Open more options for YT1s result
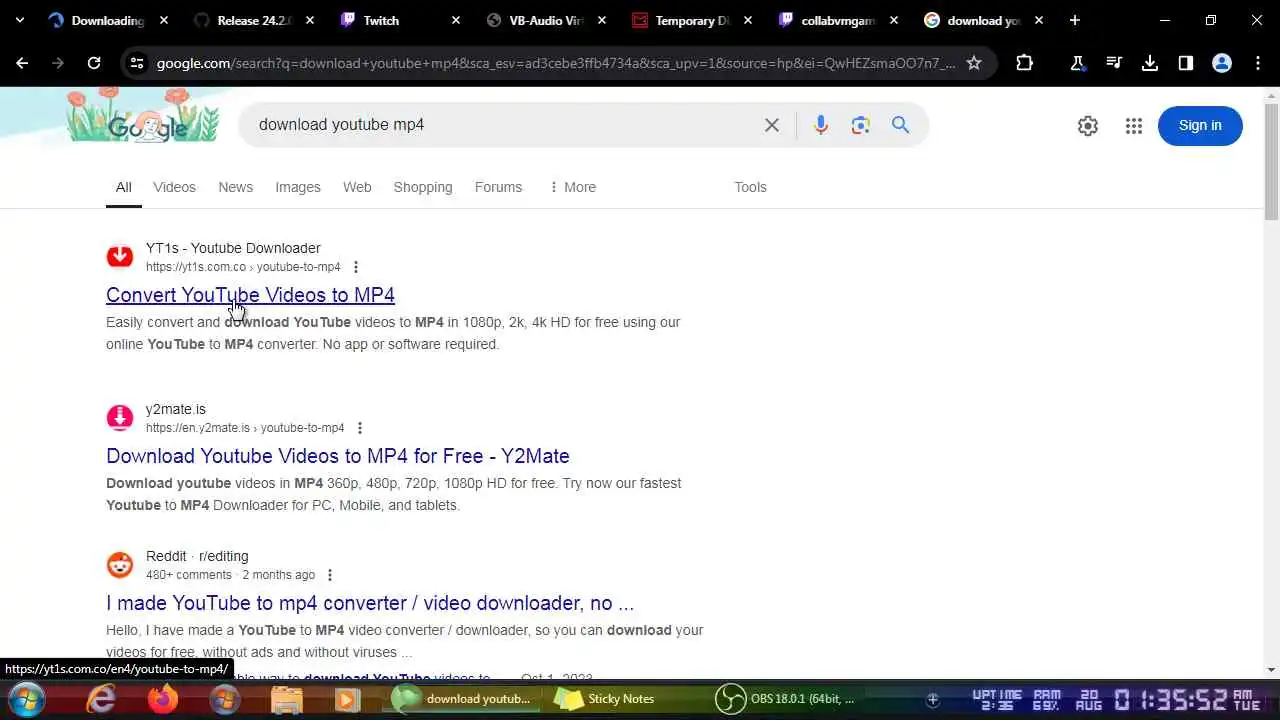Screen dimensions: 1280x720 pos(356,267)
